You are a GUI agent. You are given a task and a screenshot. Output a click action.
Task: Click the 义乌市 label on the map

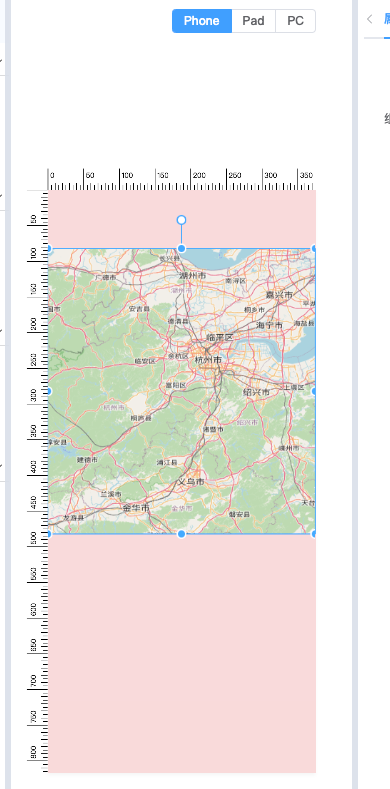(191, 482)
